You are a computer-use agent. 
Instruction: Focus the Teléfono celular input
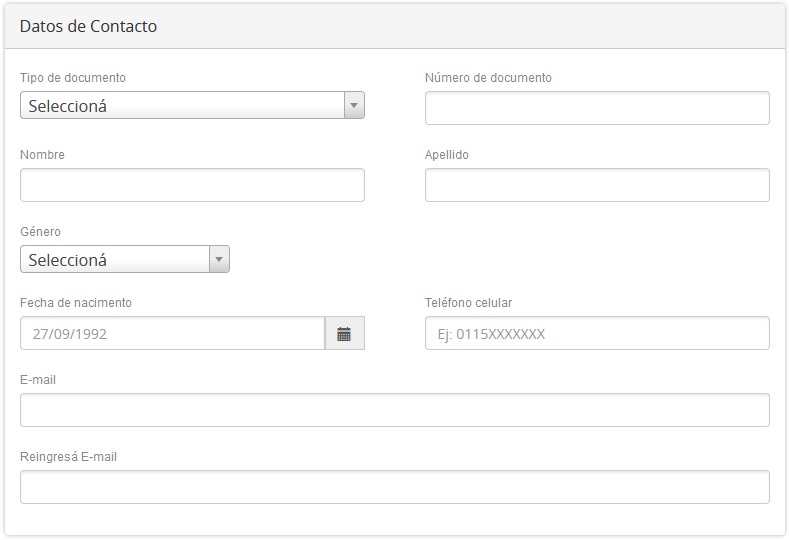tap(597, 334)
